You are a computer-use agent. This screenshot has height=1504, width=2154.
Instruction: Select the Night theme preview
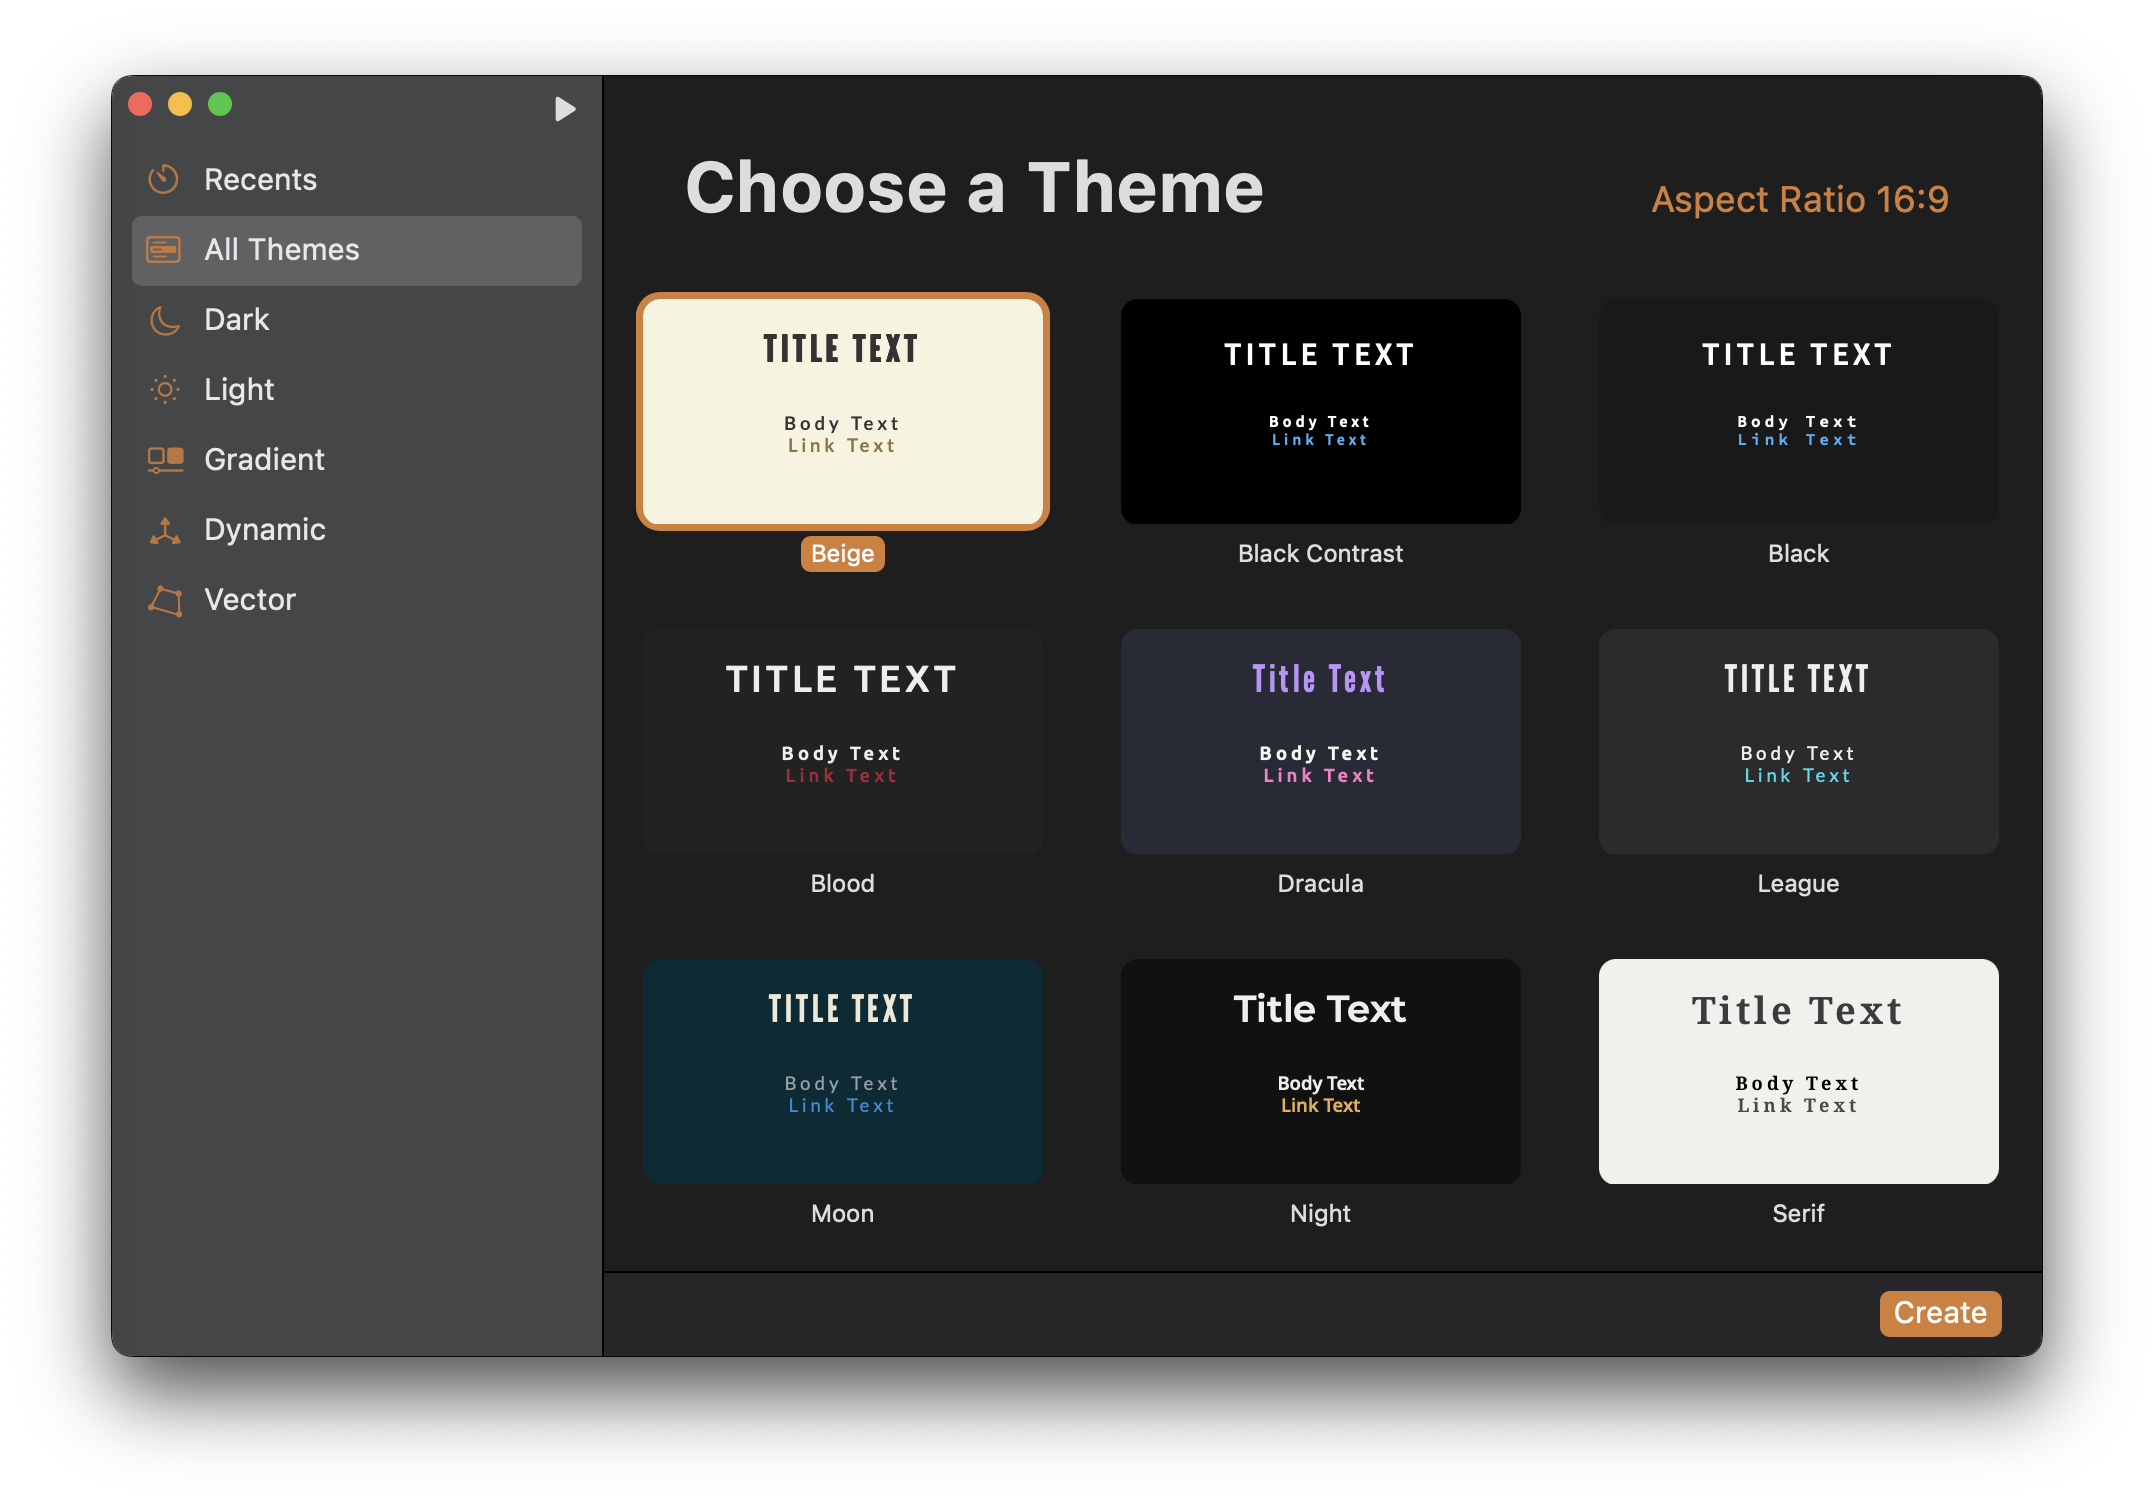pyautogui.click(x=1320, y=1071)
